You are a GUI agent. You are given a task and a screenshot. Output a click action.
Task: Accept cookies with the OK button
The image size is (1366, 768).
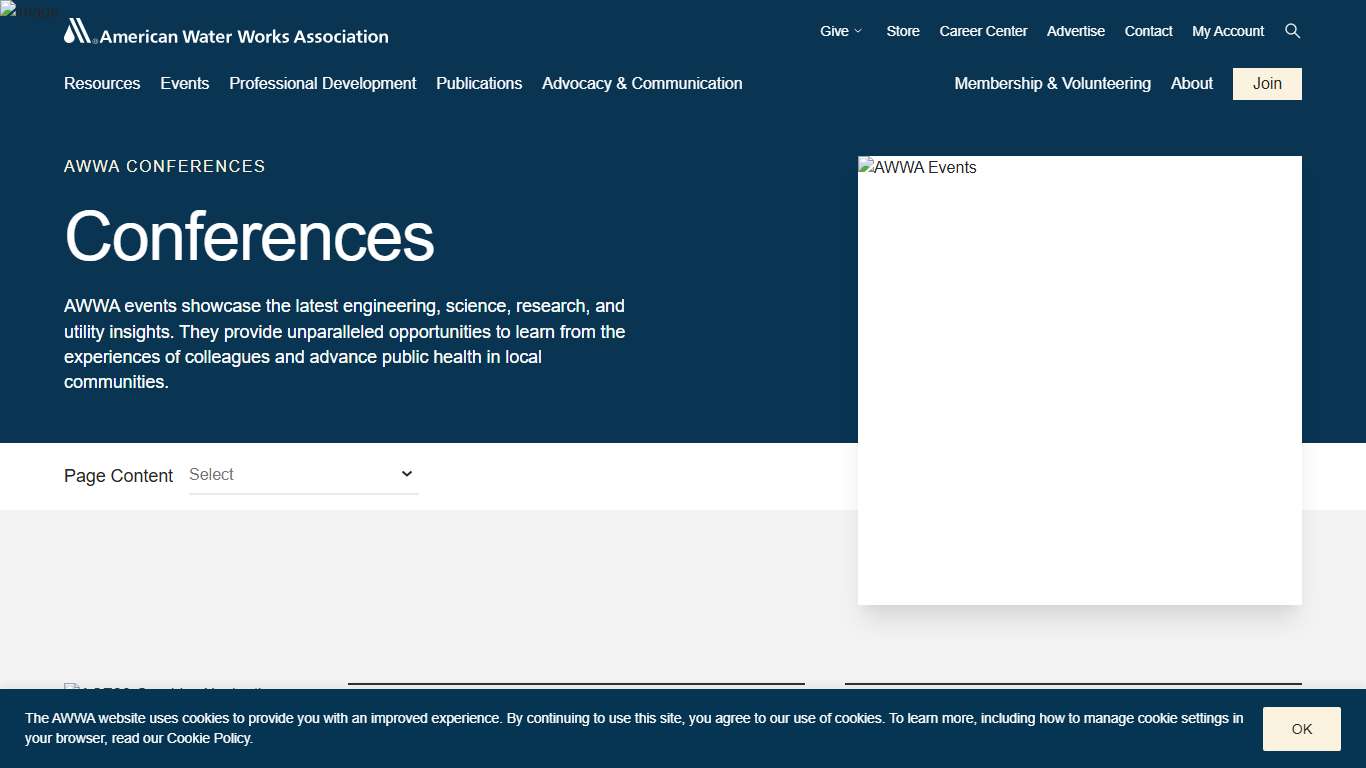tap(1301, 729)
